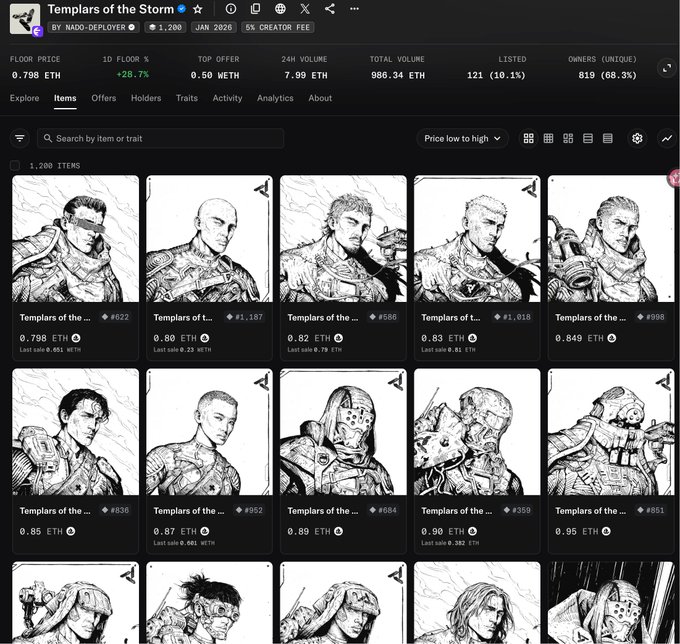The width and height of the screenshot is (680, 644).
Task: Select the large grid view icon
Action: coord(528,138)
